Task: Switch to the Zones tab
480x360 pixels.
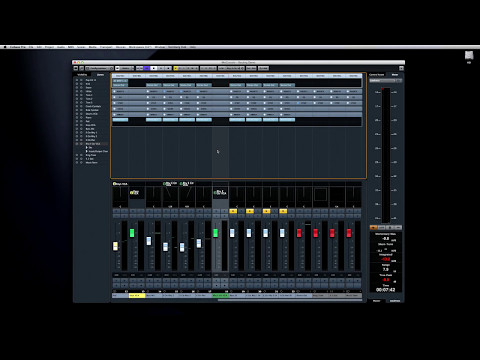Action: pyautogui.click(x=100, y=75)
